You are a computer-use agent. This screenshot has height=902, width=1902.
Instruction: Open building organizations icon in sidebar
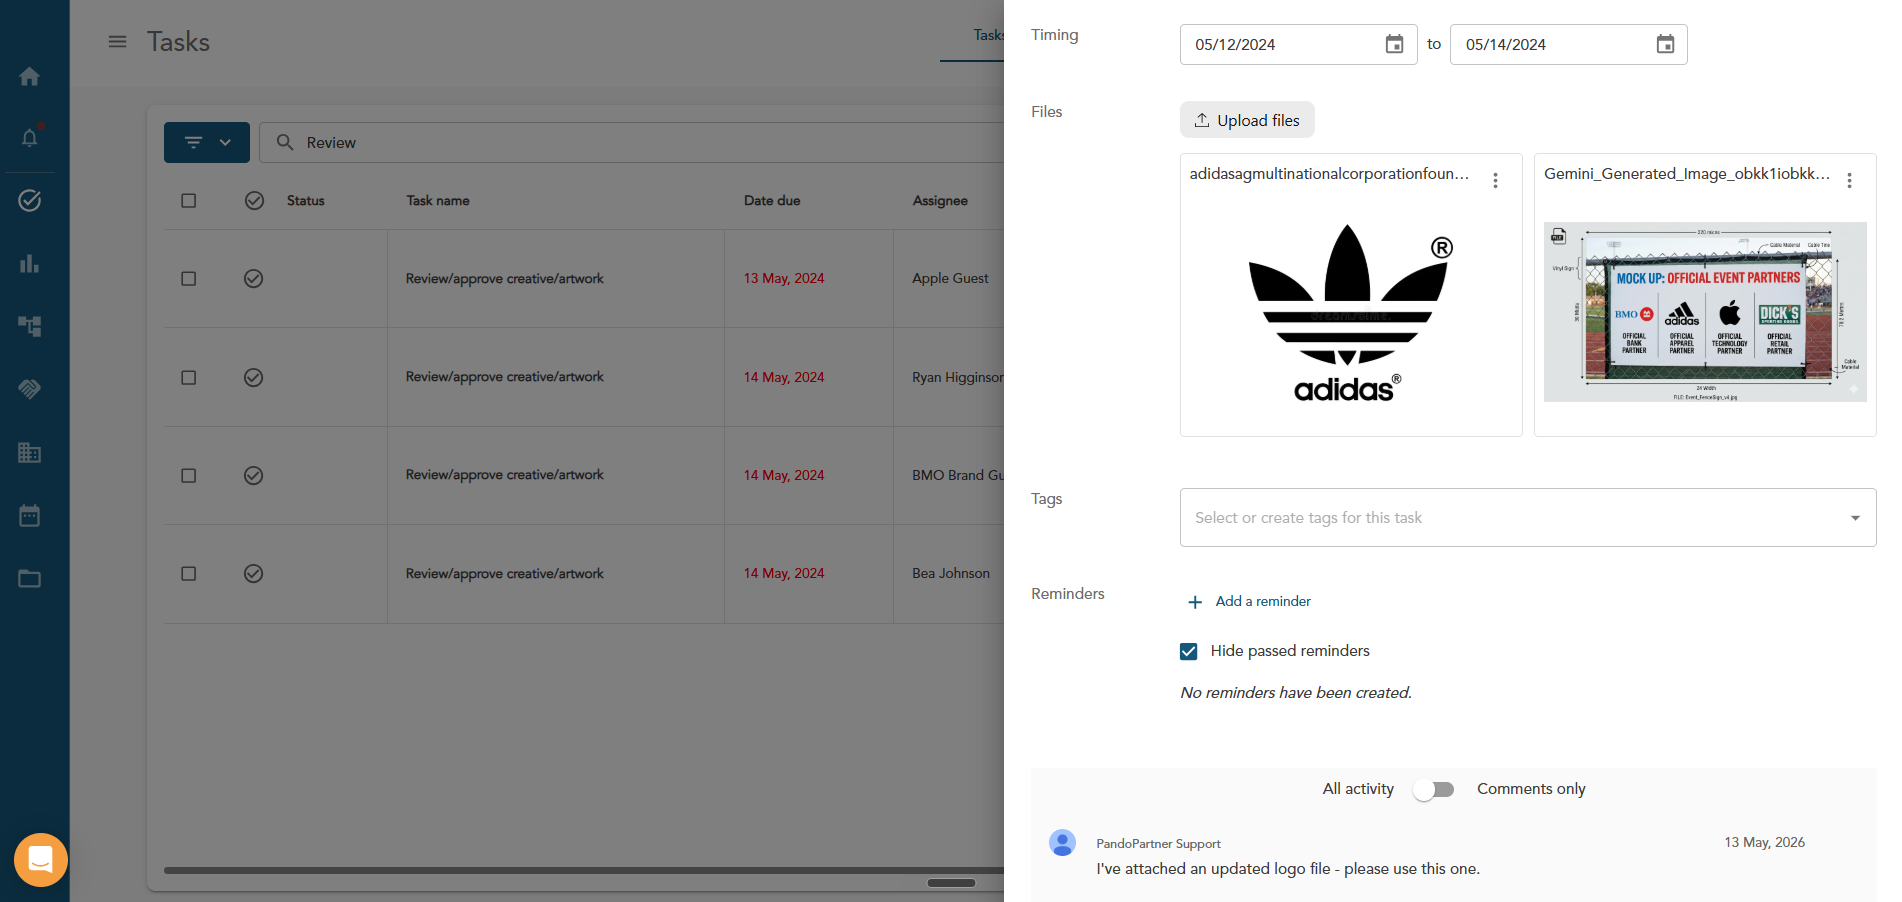click(30, 452)
